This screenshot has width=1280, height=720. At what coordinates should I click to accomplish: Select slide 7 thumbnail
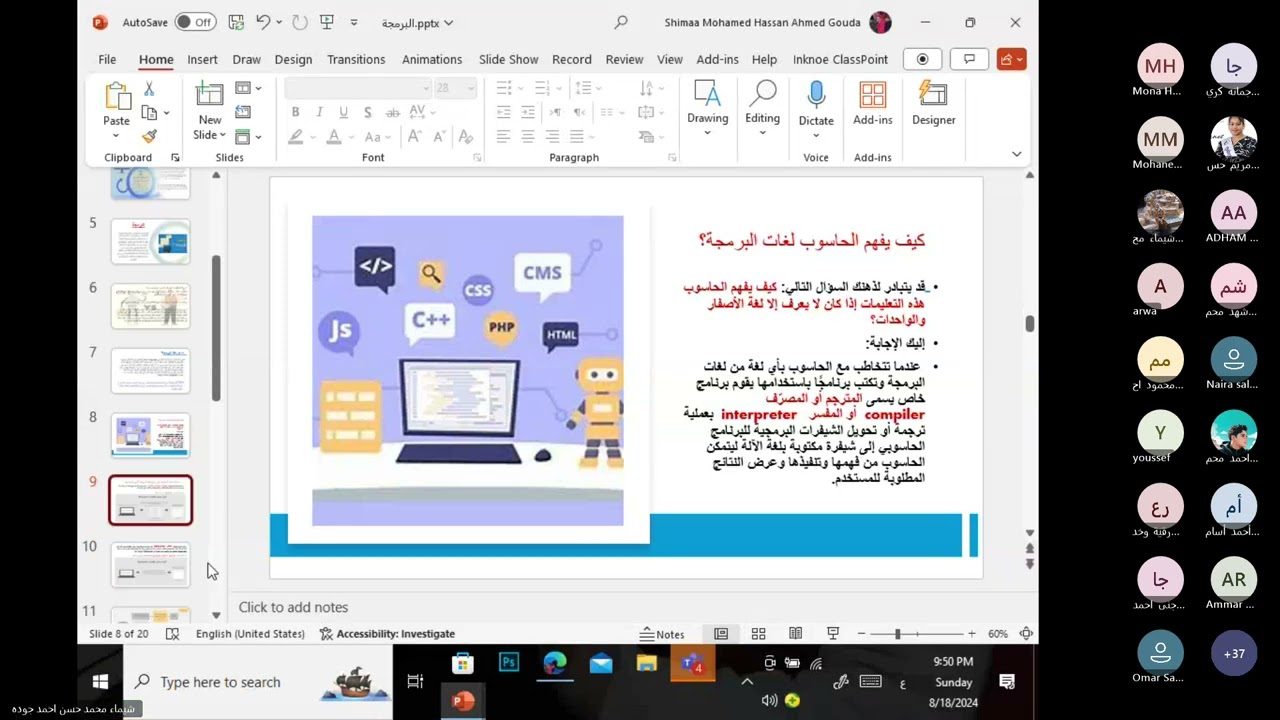click(x=150, y=371)
